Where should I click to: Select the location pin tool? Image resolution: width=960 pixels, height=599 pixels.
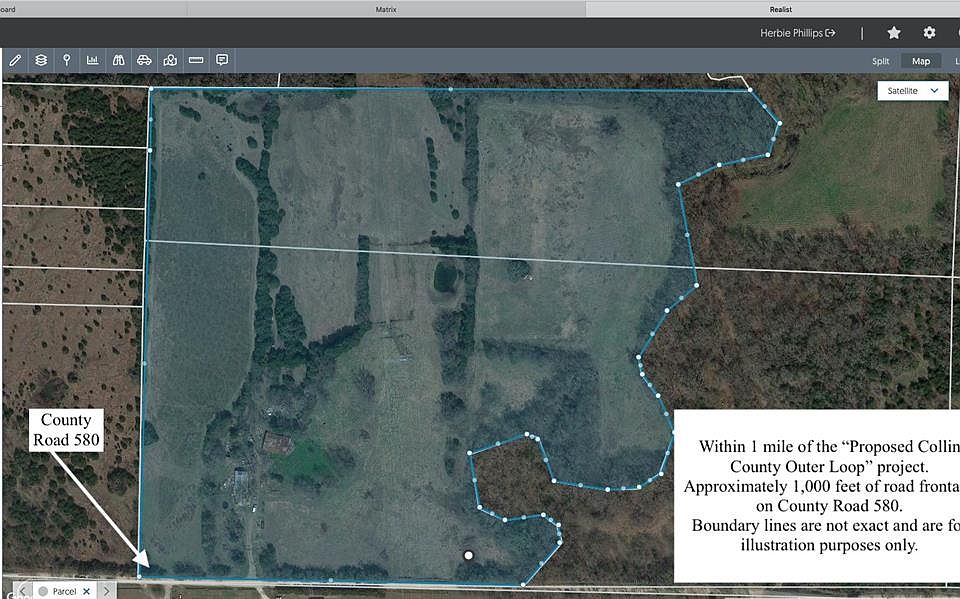tap(67, 60)
